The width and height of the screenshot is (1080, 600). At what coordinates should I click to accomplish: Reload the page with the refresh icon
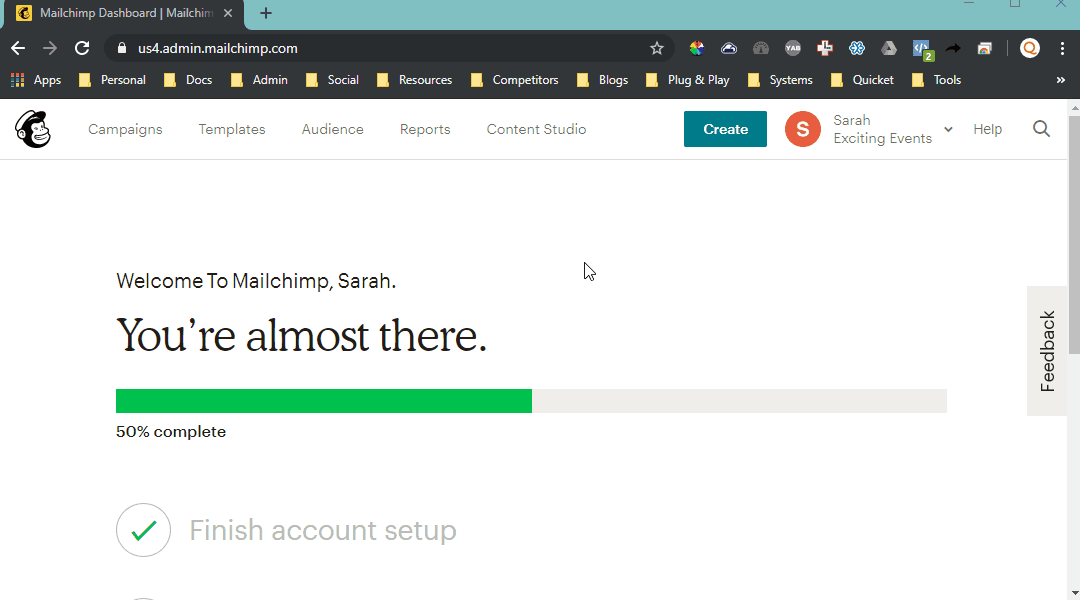click(x=82, y=48)
